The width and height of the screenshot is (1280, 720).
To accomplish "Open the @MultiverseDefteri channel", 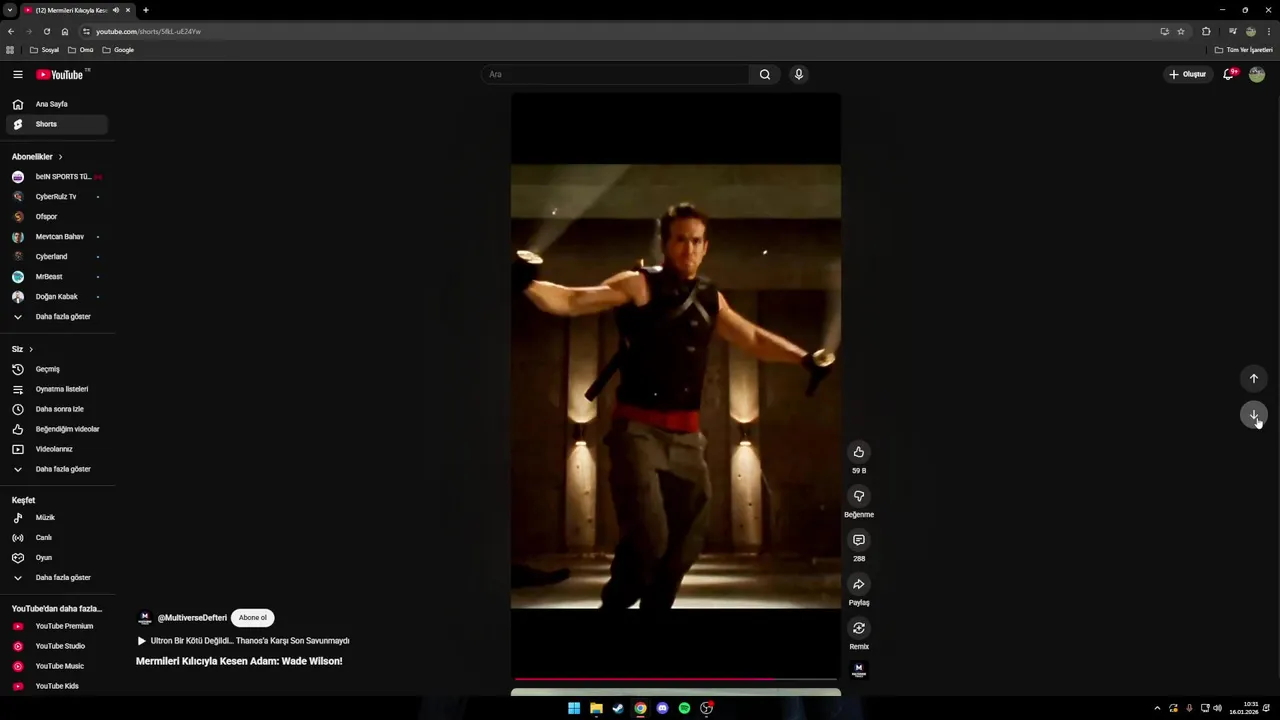I will coord(192,618).
